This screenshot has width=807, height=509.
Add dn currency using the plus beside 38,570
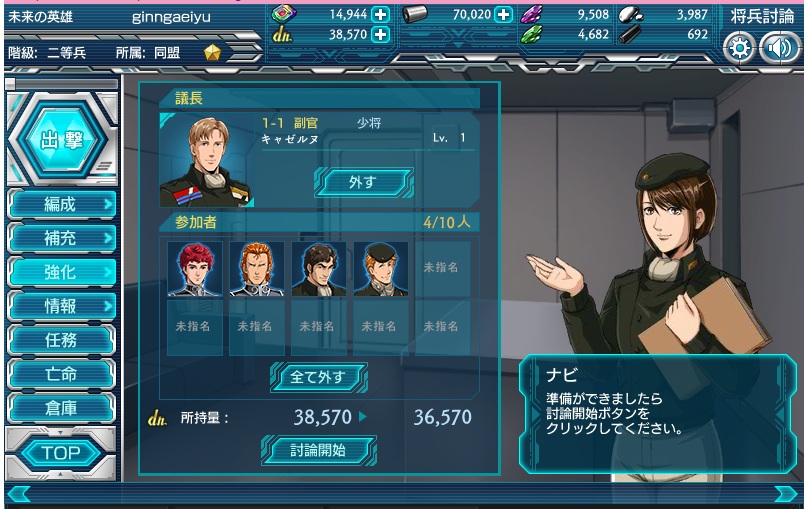click(380, 34)
